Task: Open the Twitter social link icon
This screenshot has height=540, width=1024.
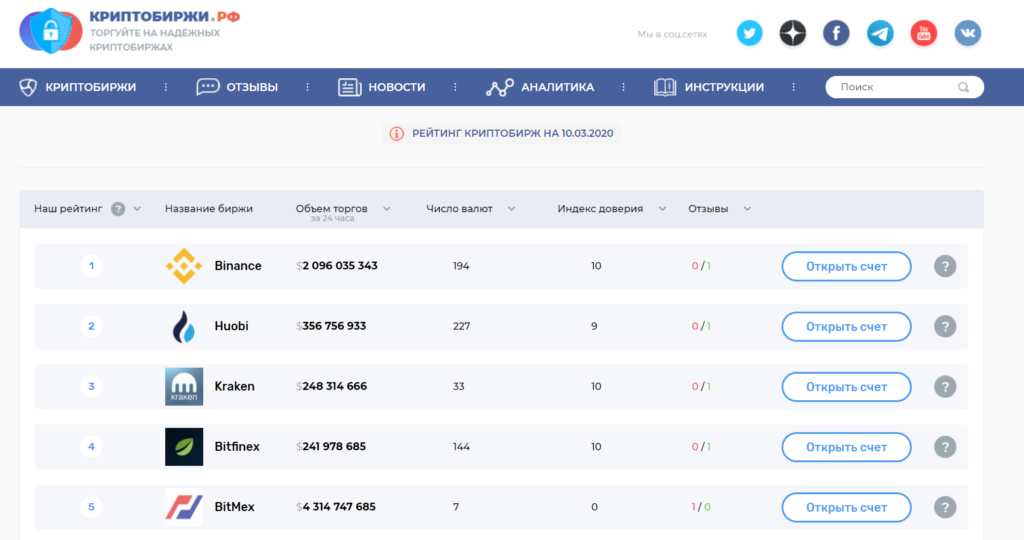Action: 749,33
